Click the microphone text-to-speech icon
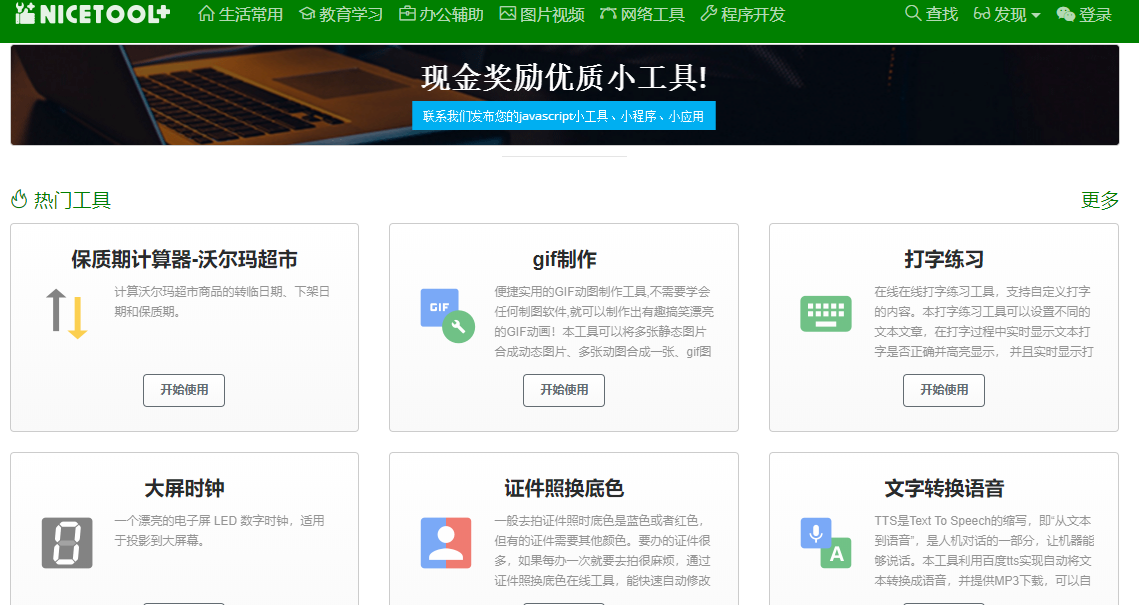Viewport: 1139px width, 605px height. click(826, 543)
